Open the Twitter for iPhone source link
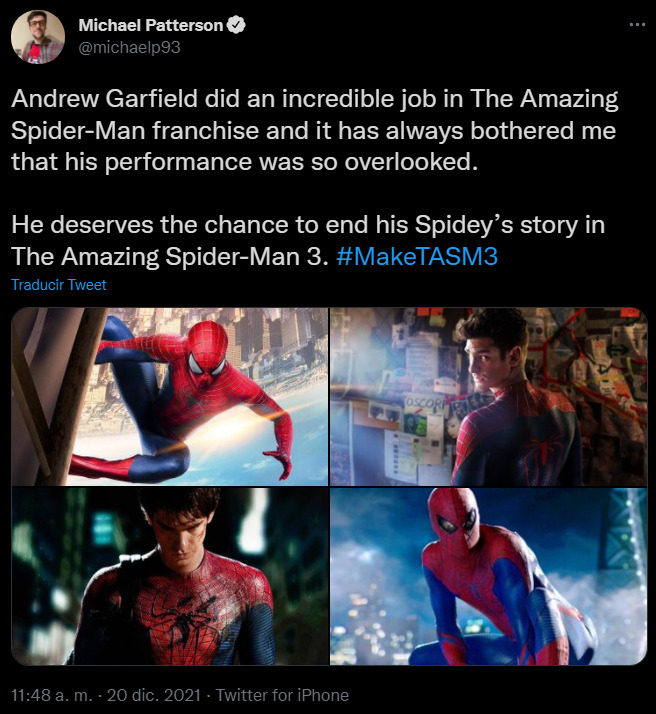The width and height of the screenshot is (656, 714). click(282, 695)
